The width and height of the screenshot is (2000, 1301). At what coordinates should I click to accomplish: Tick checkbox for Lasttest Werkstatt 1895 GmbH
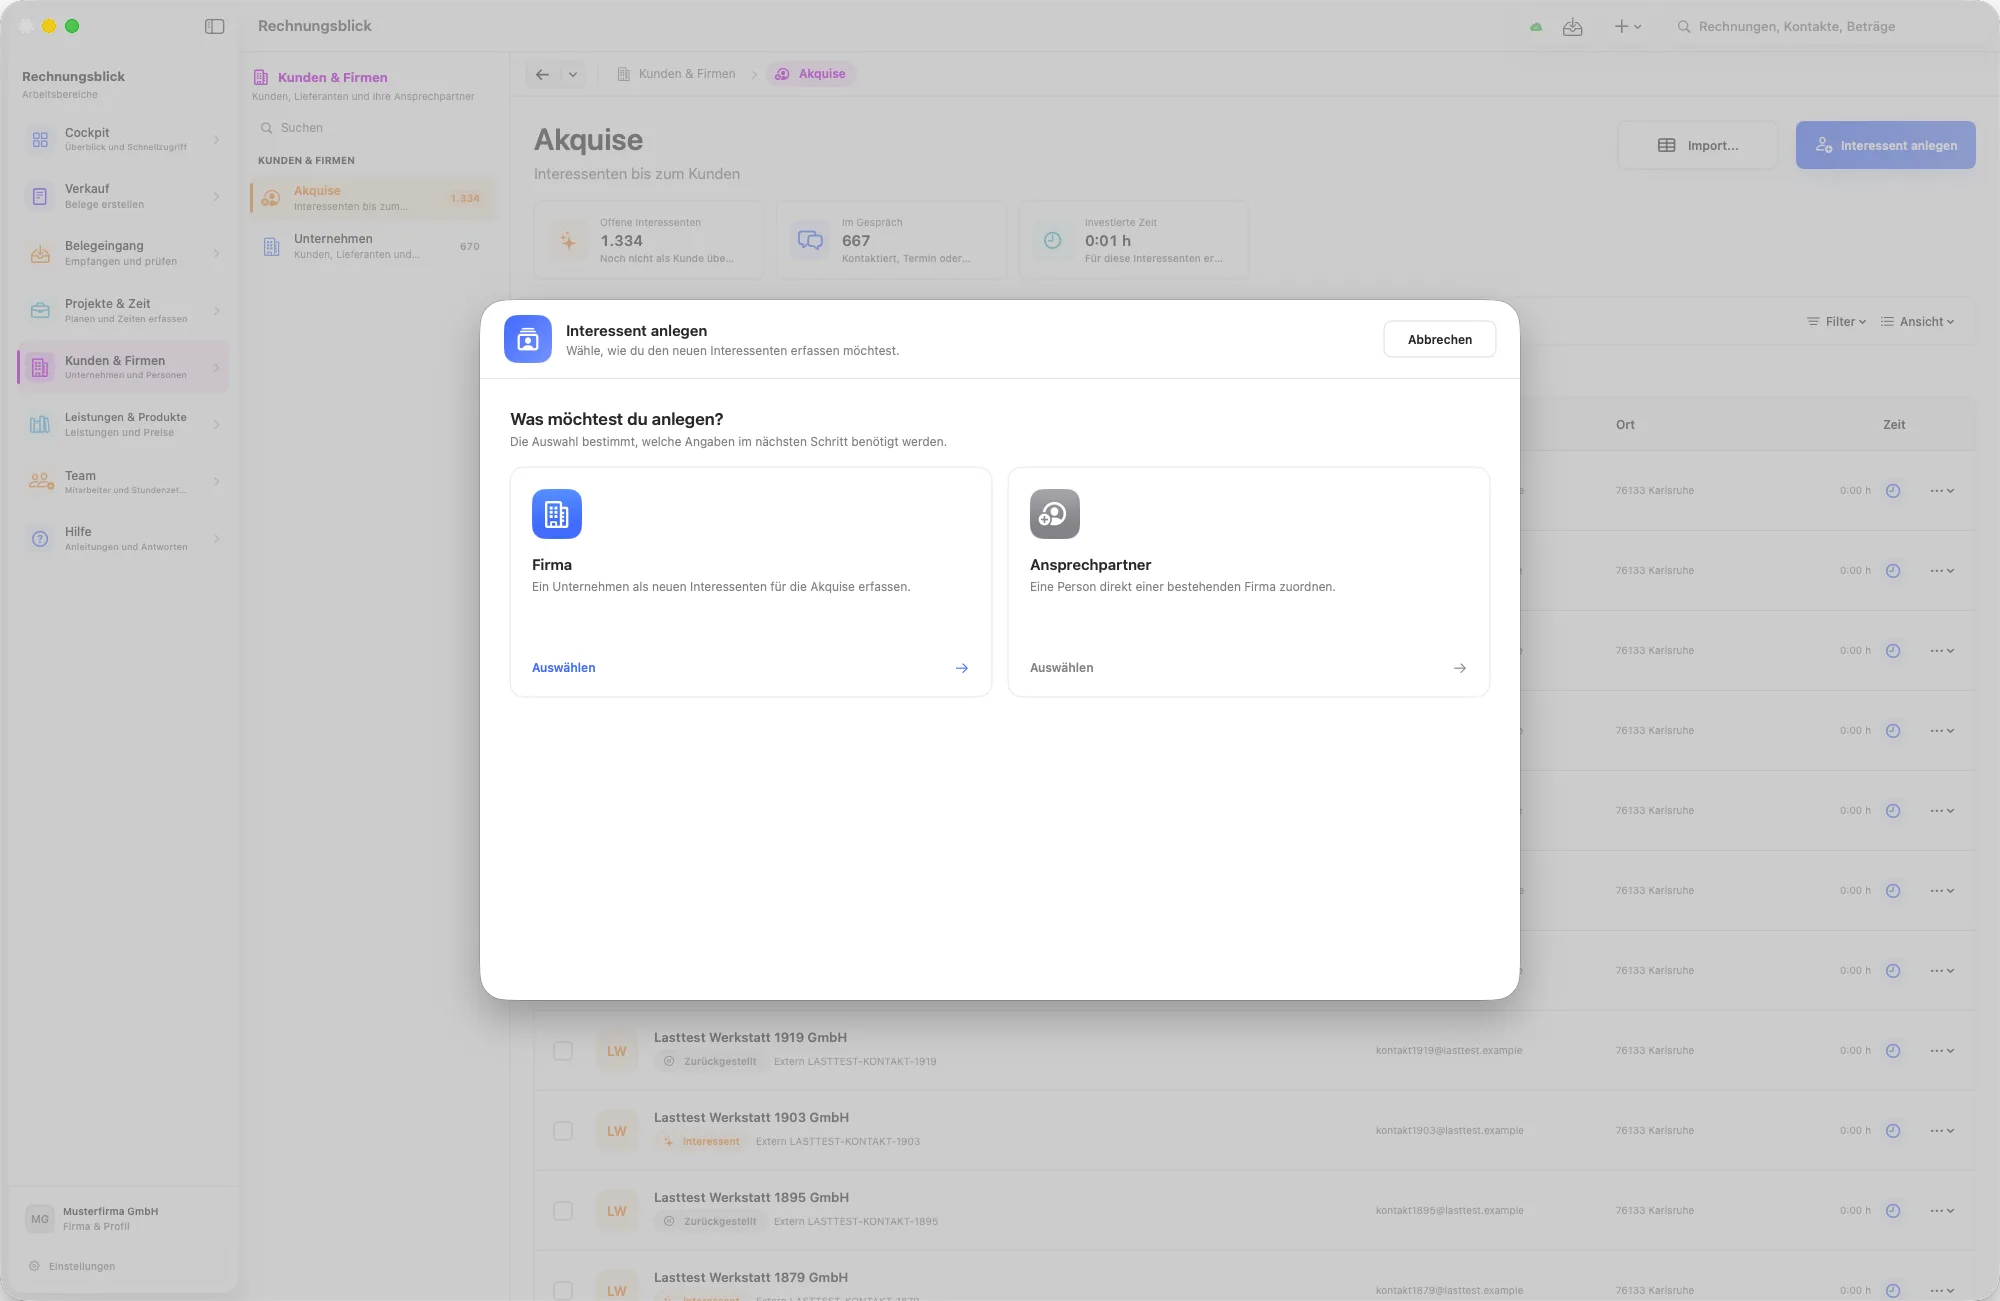(563, 1211)
